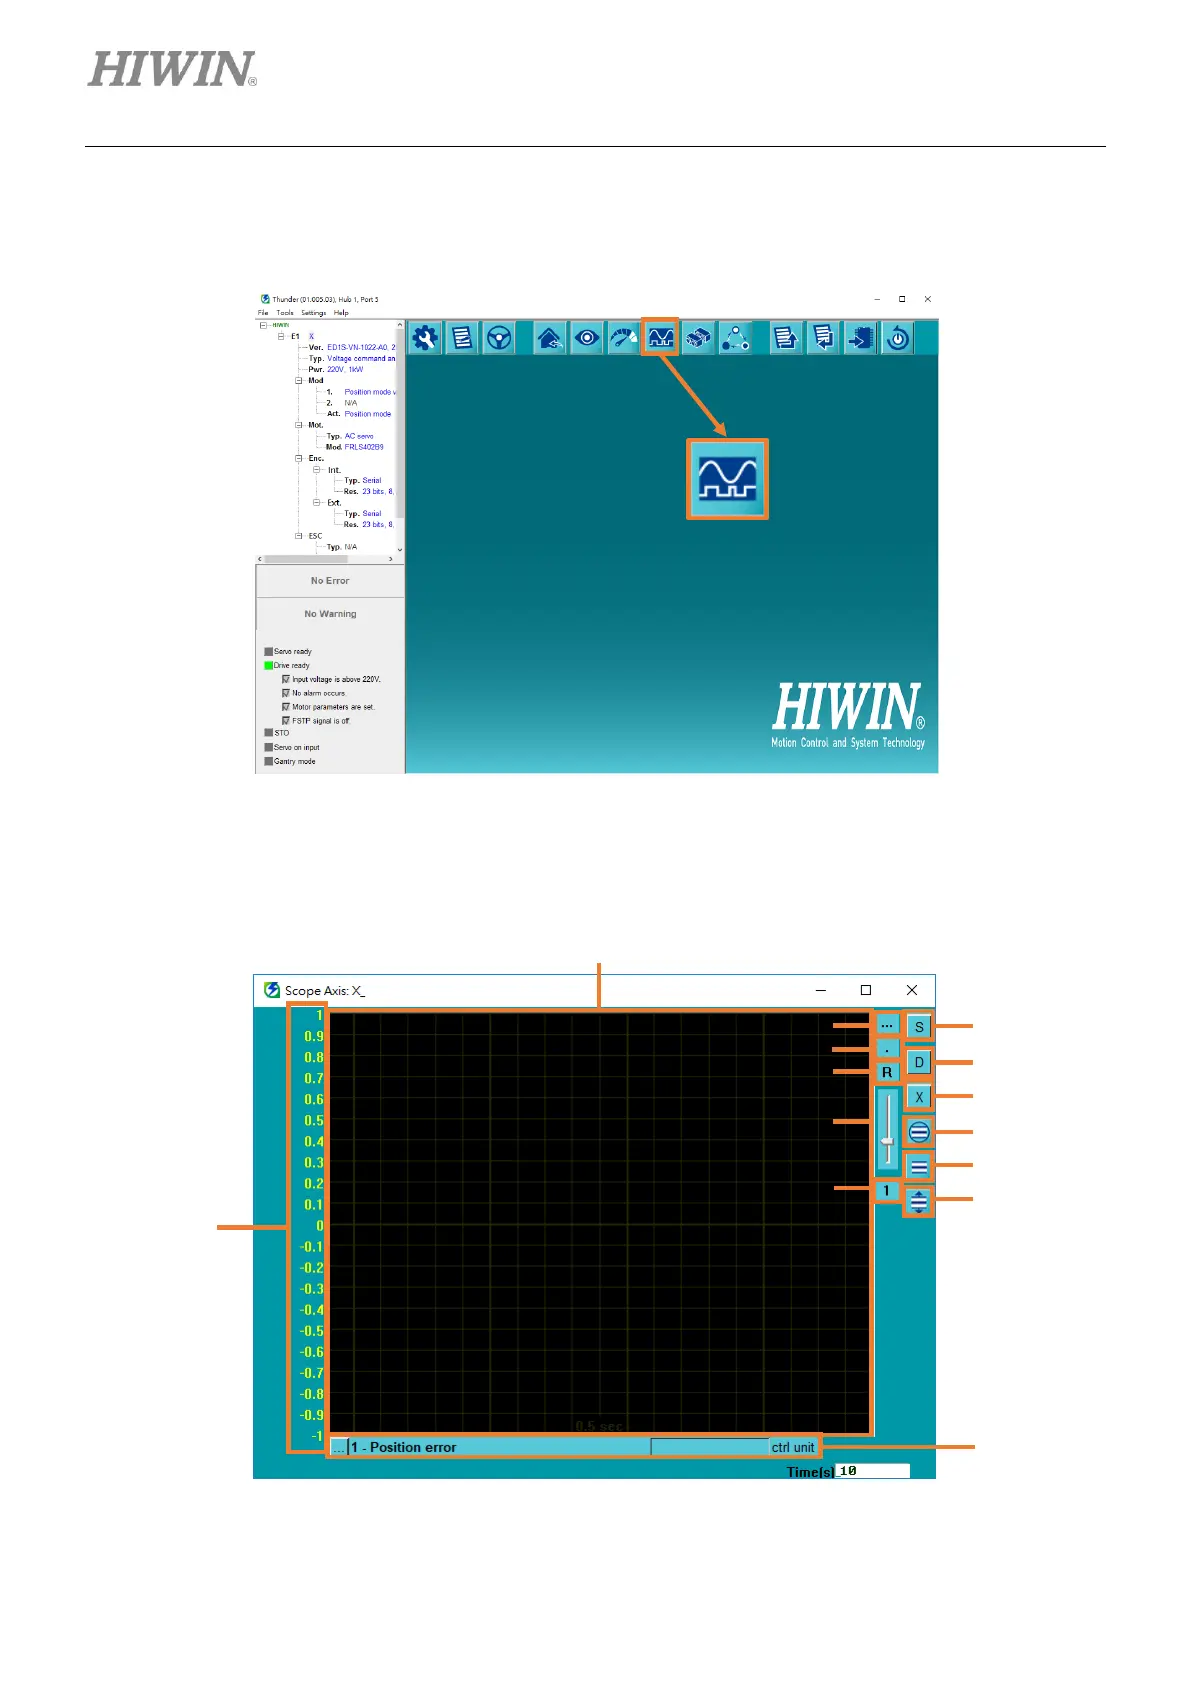Screen dimensions: 1191x1684
Task: Collapse the Ext. encoder tree node
Action: click(x=317, y=502)
